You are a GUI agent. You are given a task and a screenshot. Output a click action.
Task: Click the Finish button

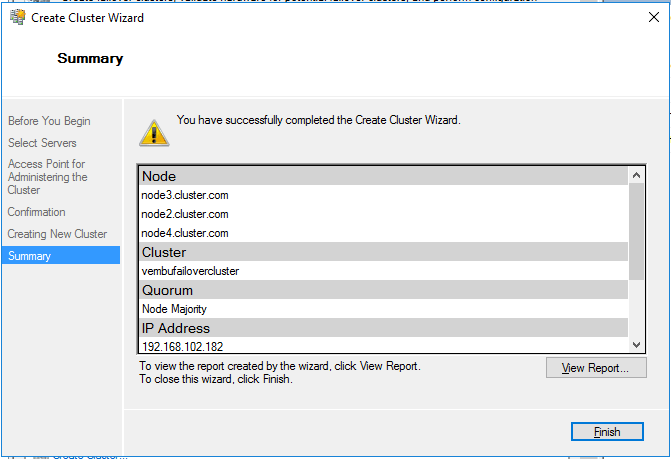click(x=607, y=432)
